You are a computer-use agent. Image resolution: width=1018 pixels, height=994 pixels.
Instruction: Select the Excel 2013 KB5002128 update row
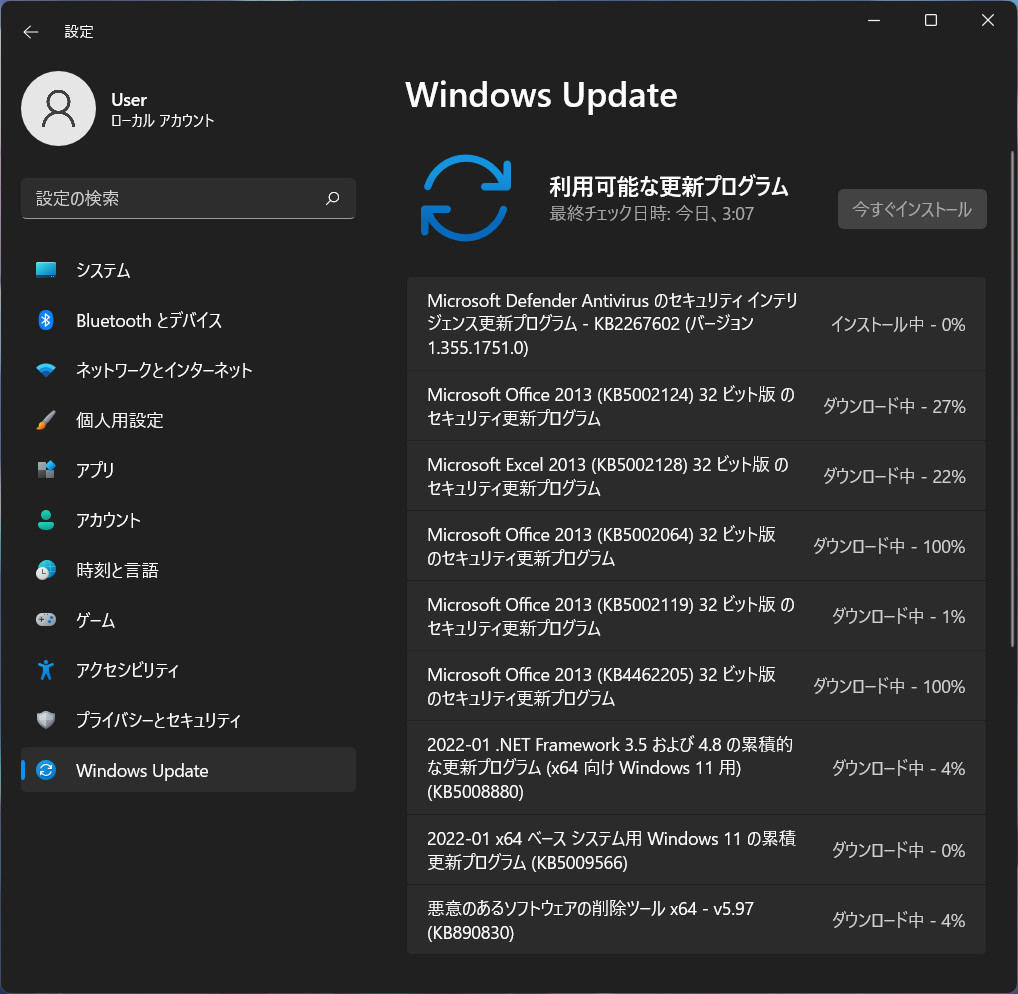696,476
